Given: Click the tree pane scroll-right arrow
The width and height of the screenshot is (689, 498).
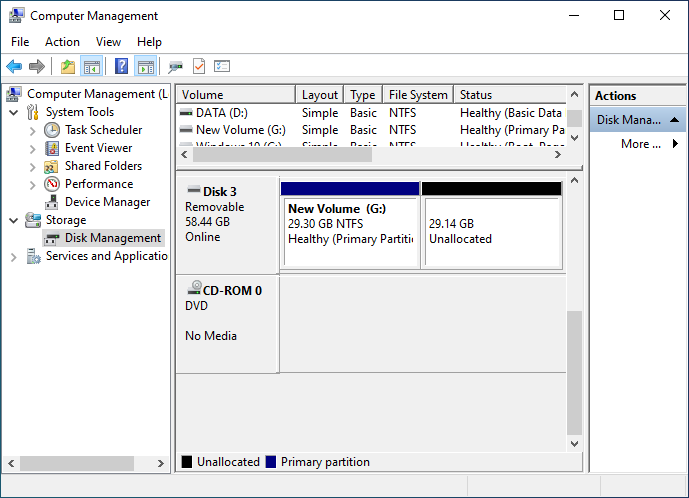Looking at the screenshot, I should coord(160,463).
